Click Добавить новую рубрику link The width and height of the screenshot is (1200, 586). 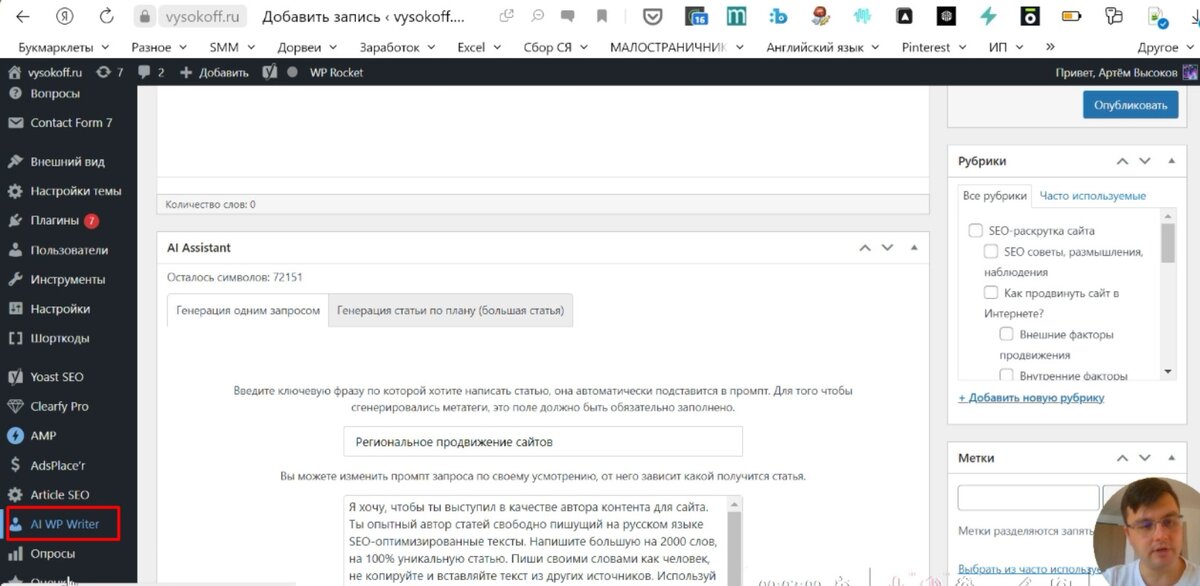click(x=1031, y=398)
